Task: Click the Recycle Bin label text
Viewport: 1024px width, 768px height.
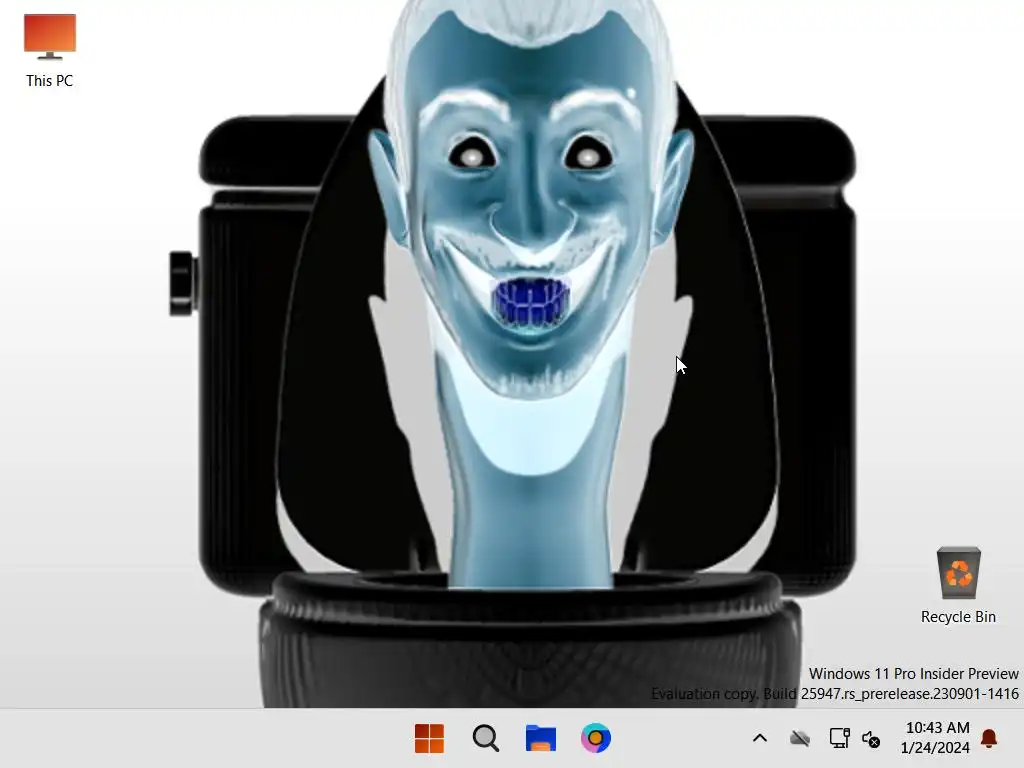Action: (x=958, y=616)
